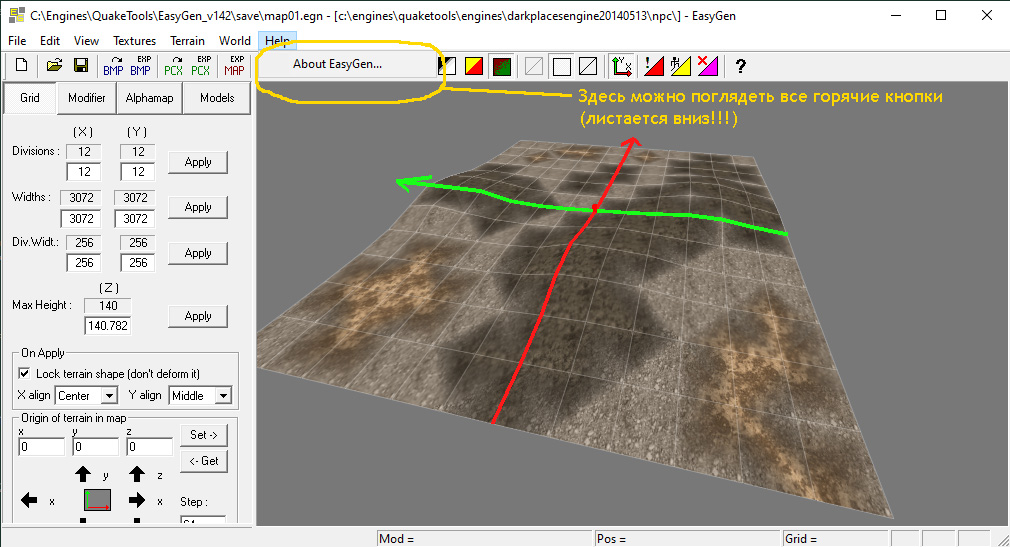
Task: Click the origin x coordinate field
Action: coord(42,446)
